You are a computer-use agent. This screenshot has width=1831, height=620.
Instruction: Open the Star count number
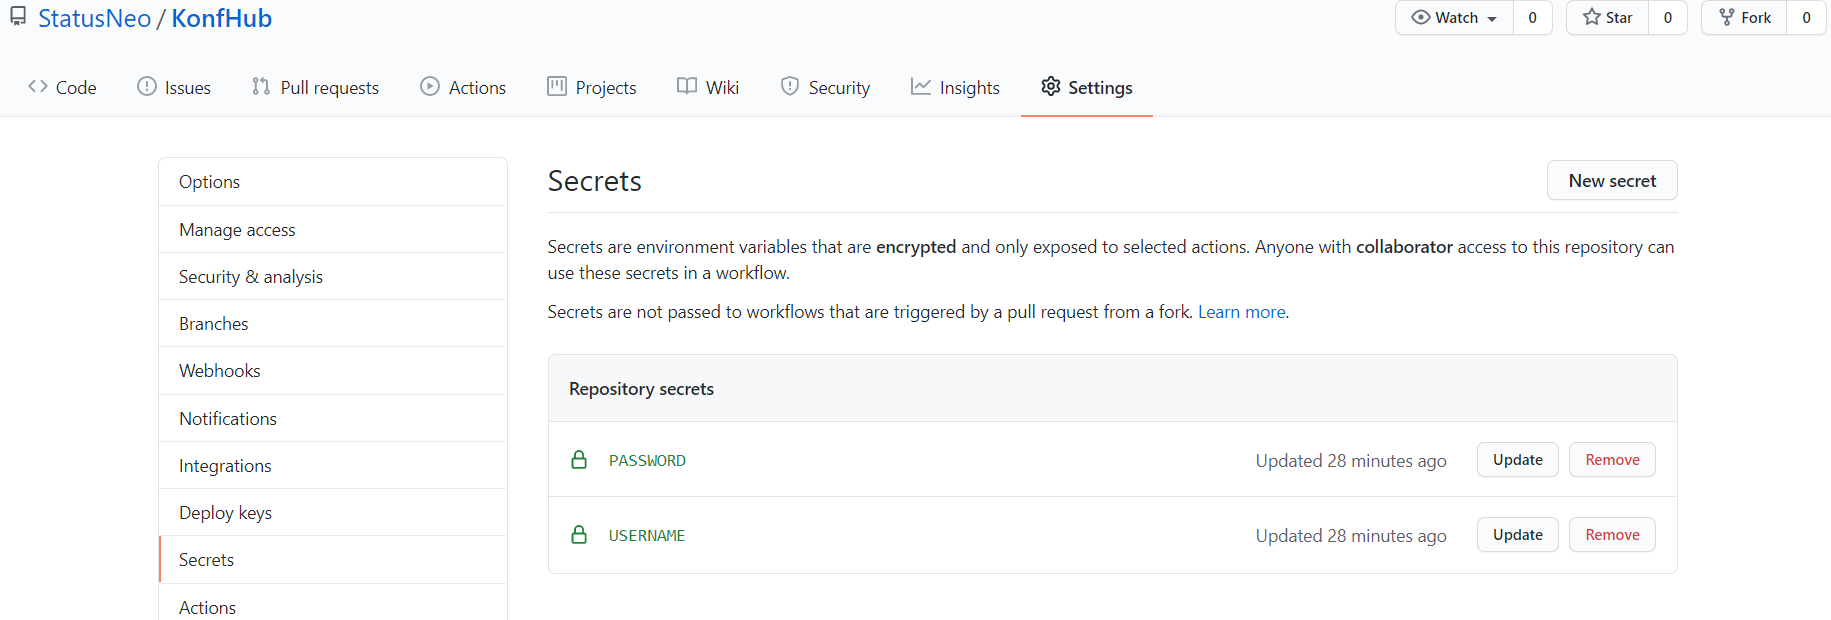(x=1668, y=17)
